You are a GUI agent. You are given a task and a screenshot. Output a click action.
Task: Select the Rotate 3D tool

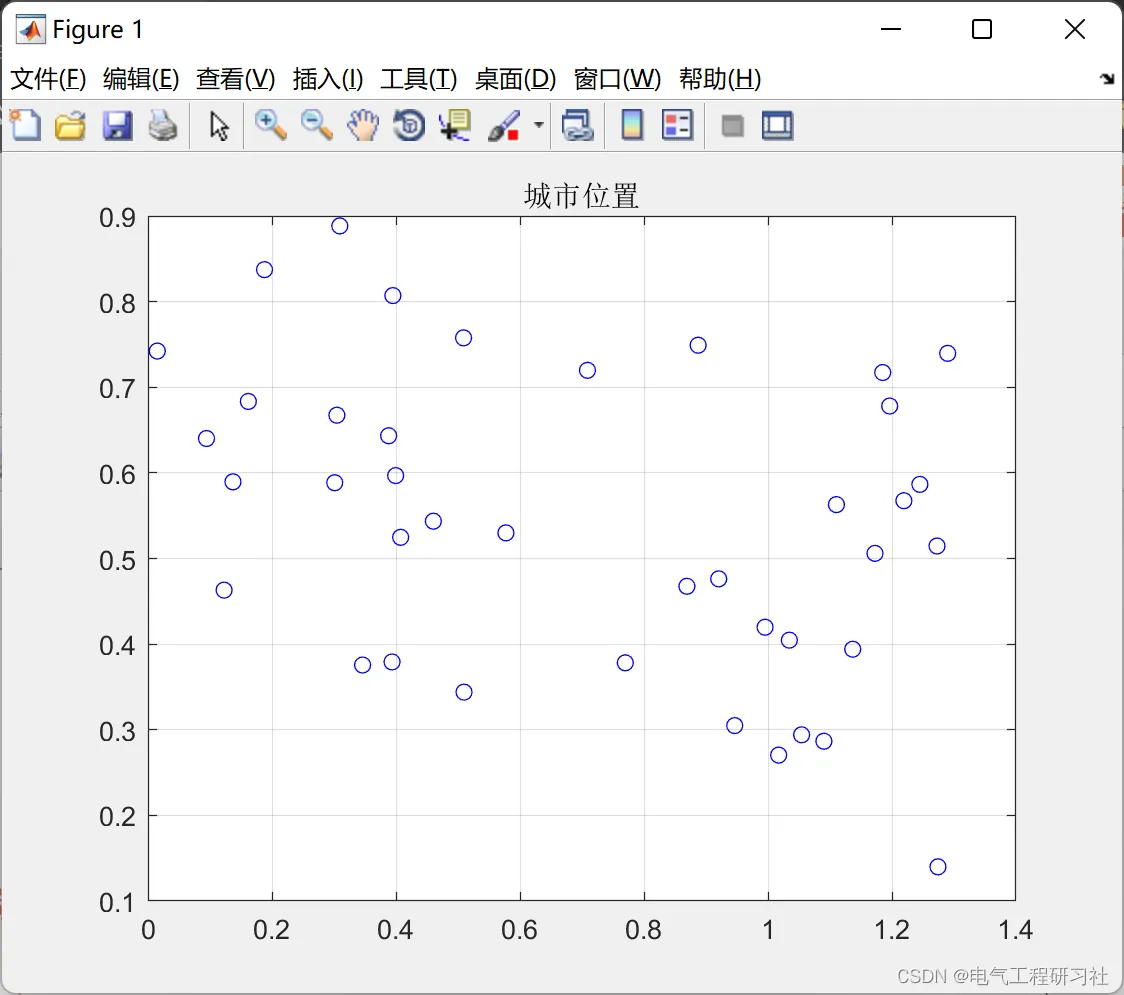(409, 125)
